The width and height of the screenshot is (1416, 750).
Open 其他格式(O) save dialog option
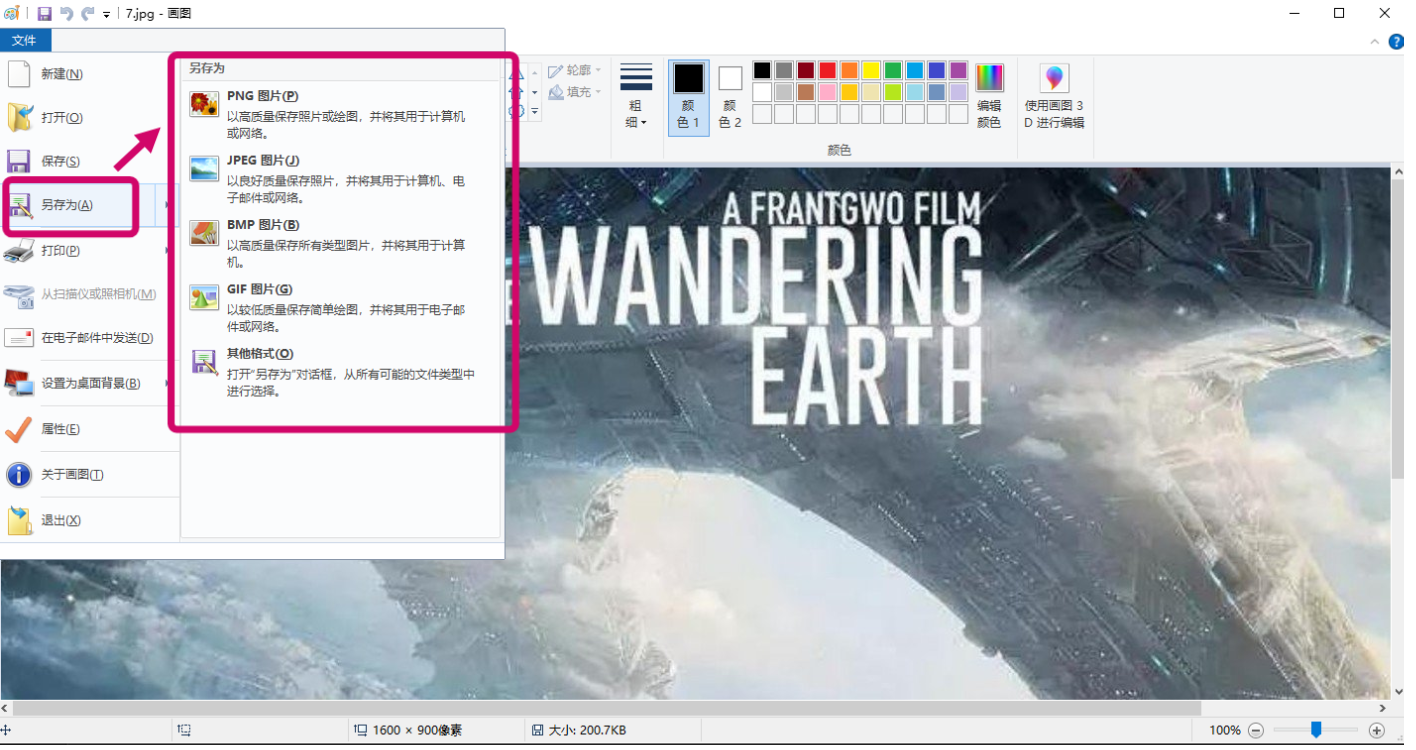coord(342,372)
